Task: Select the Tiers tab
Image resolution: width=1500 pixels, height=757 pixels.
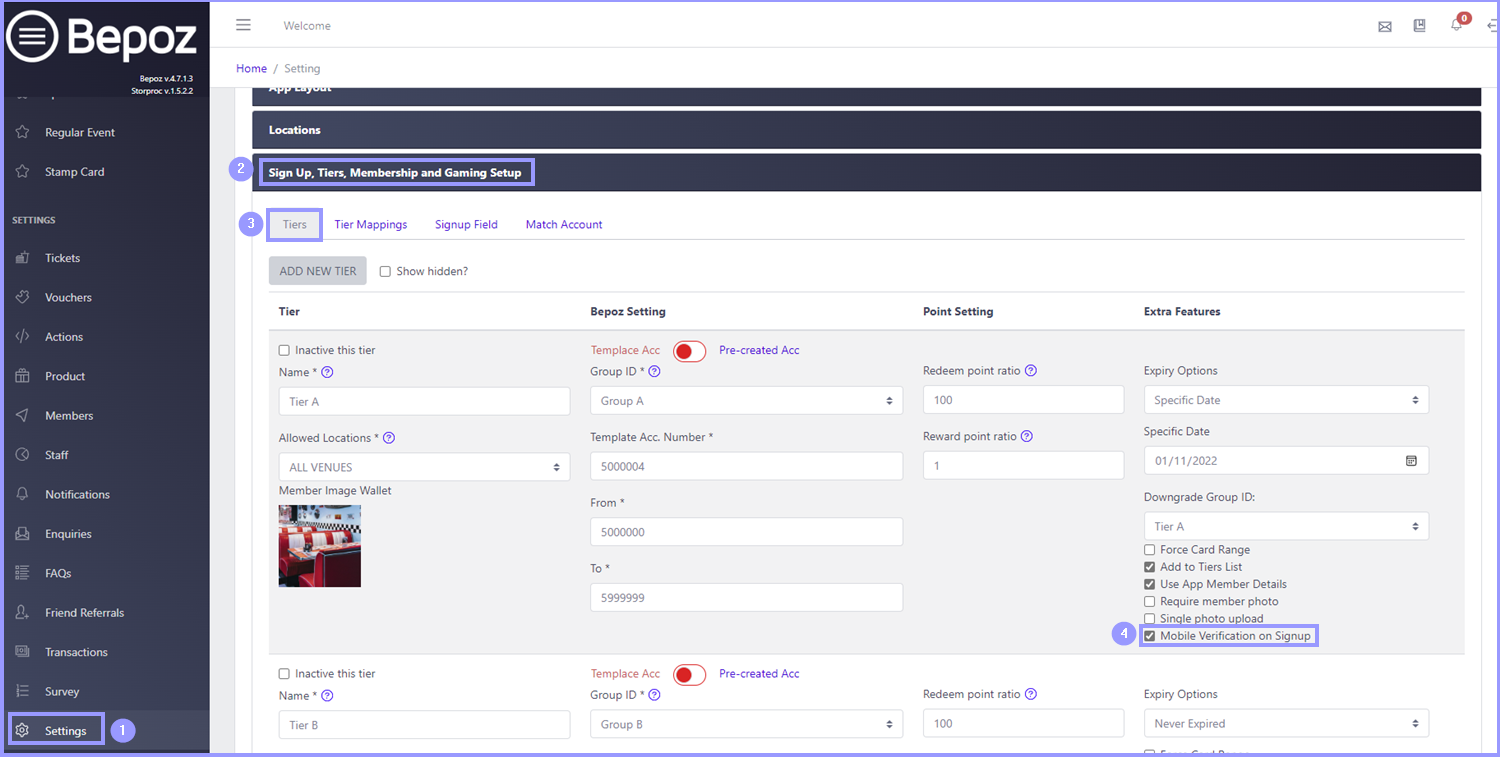Action: (x=294, y=225)
